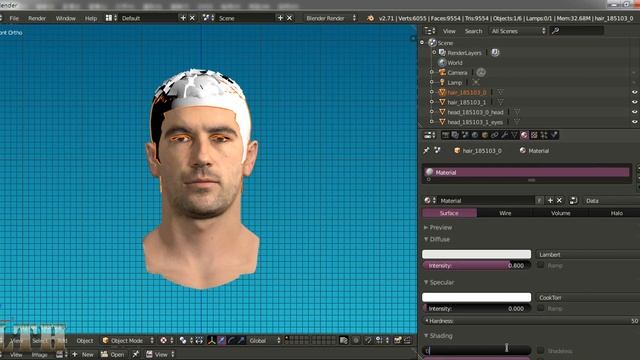Select the Material slot in the list
The image size is (640, 360).
click(527, 172)
